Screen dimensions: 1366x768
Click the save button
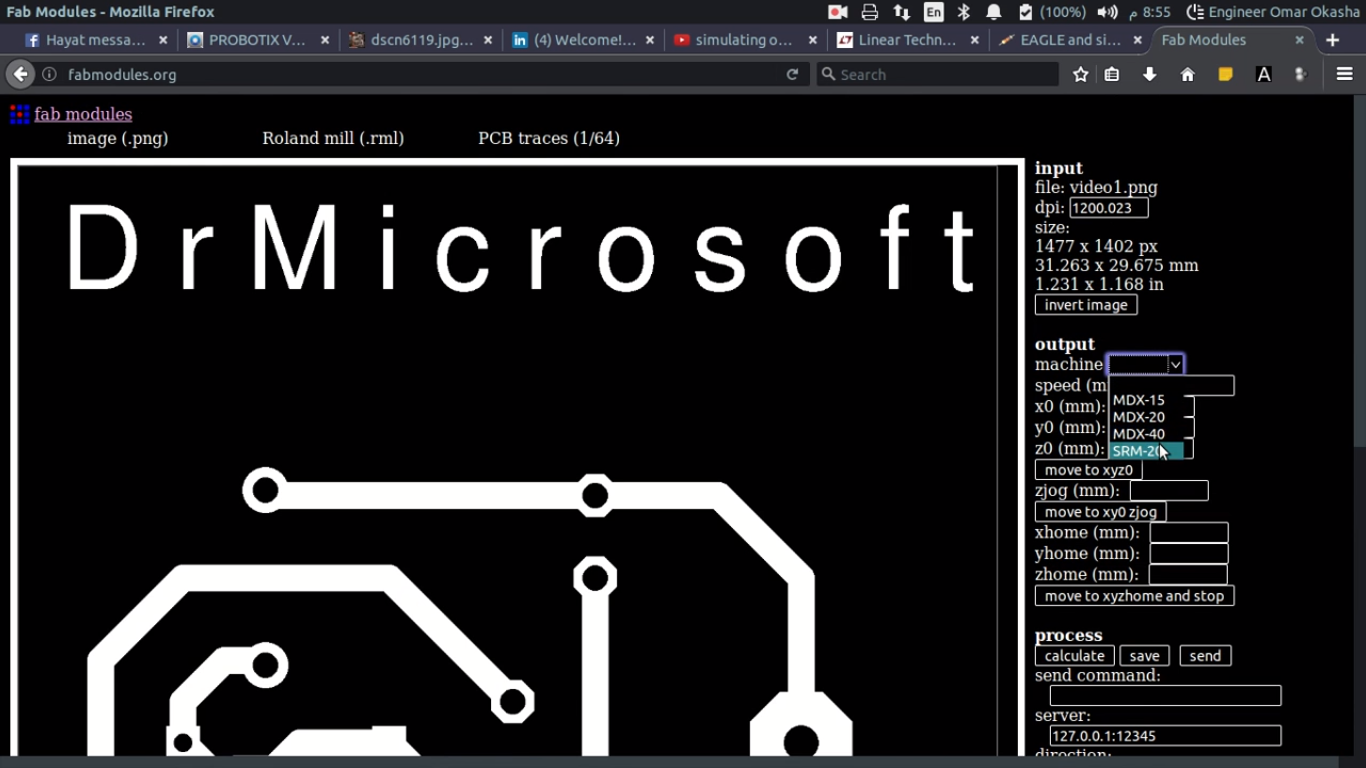pyautogui.click(x=1144, y=656)
